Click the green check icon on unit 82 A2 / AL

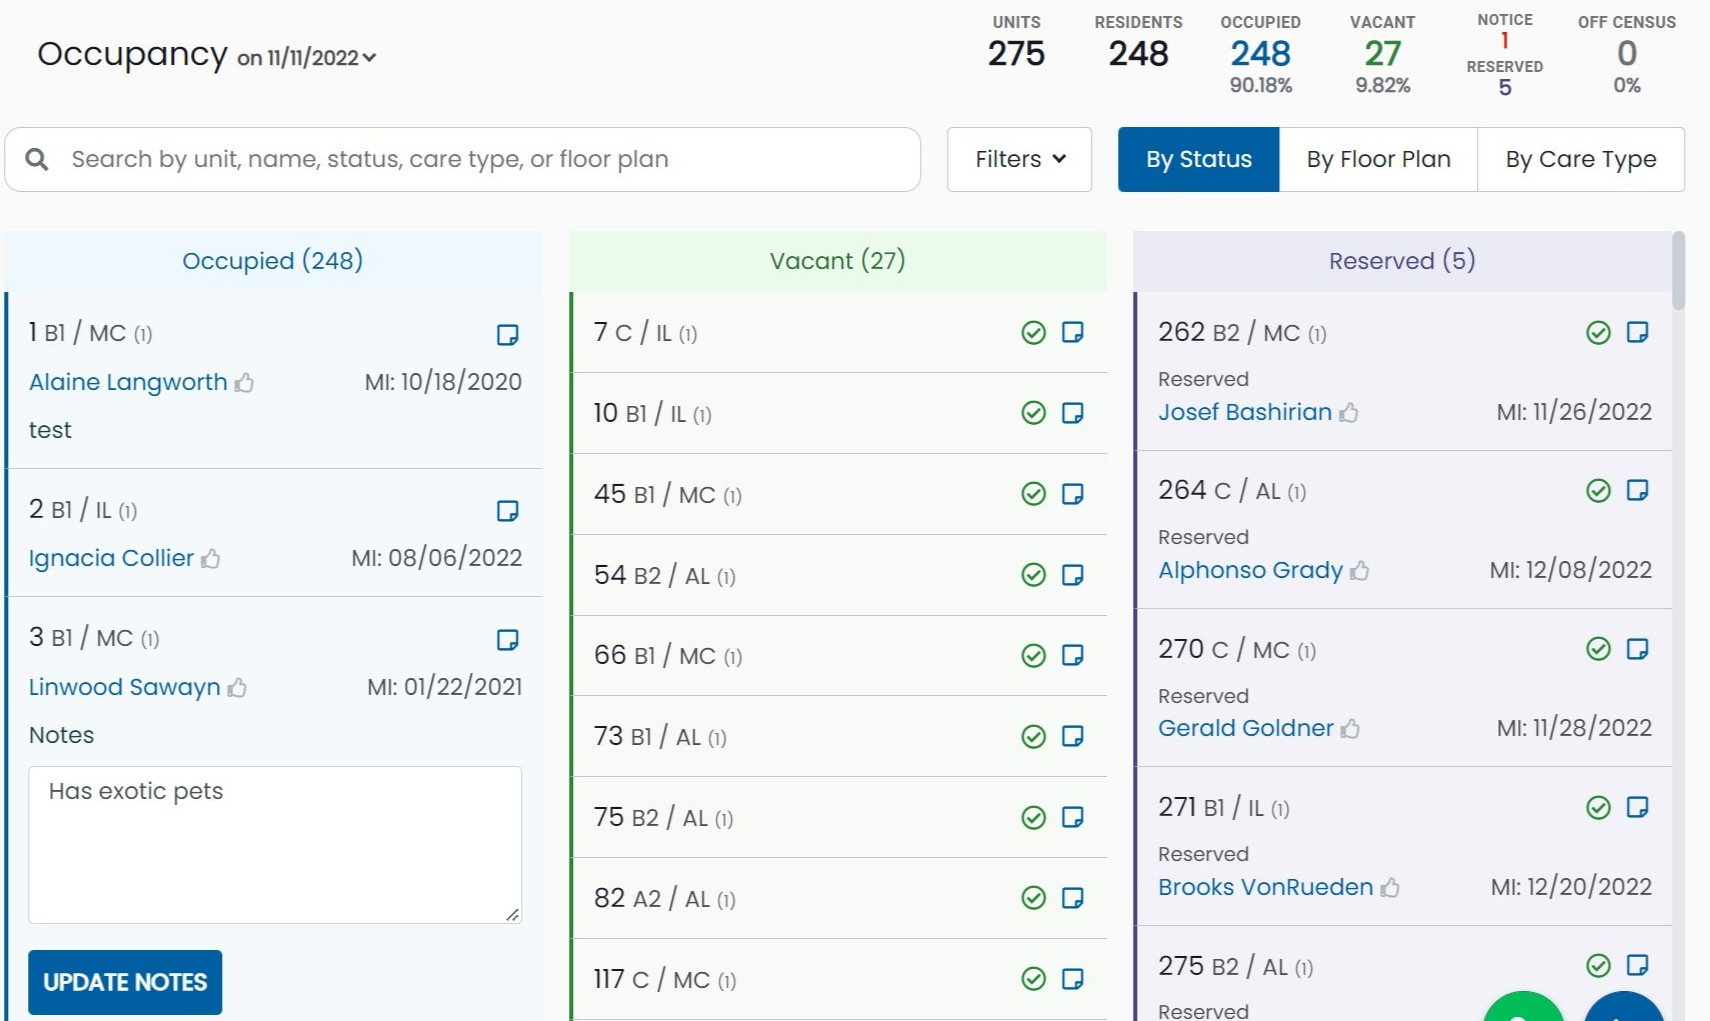point(1034,898)
